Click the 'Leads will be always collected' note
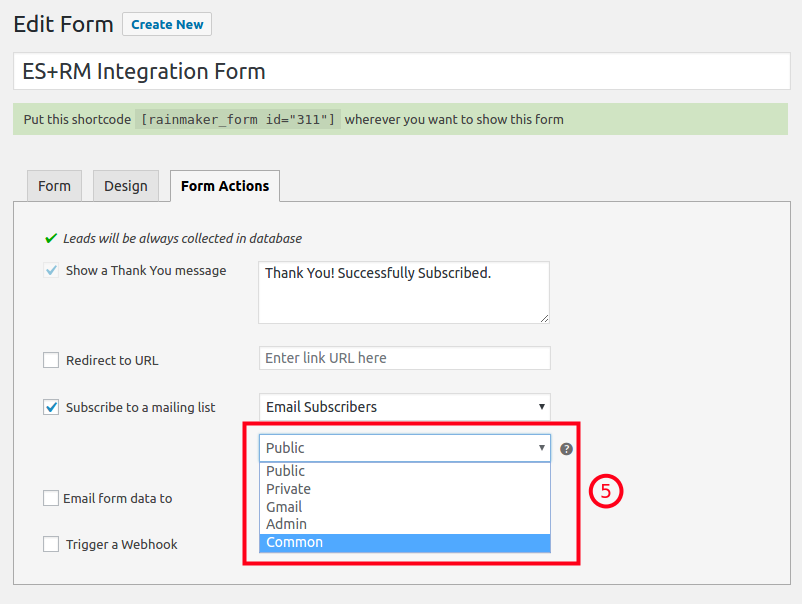 [182, 238]
